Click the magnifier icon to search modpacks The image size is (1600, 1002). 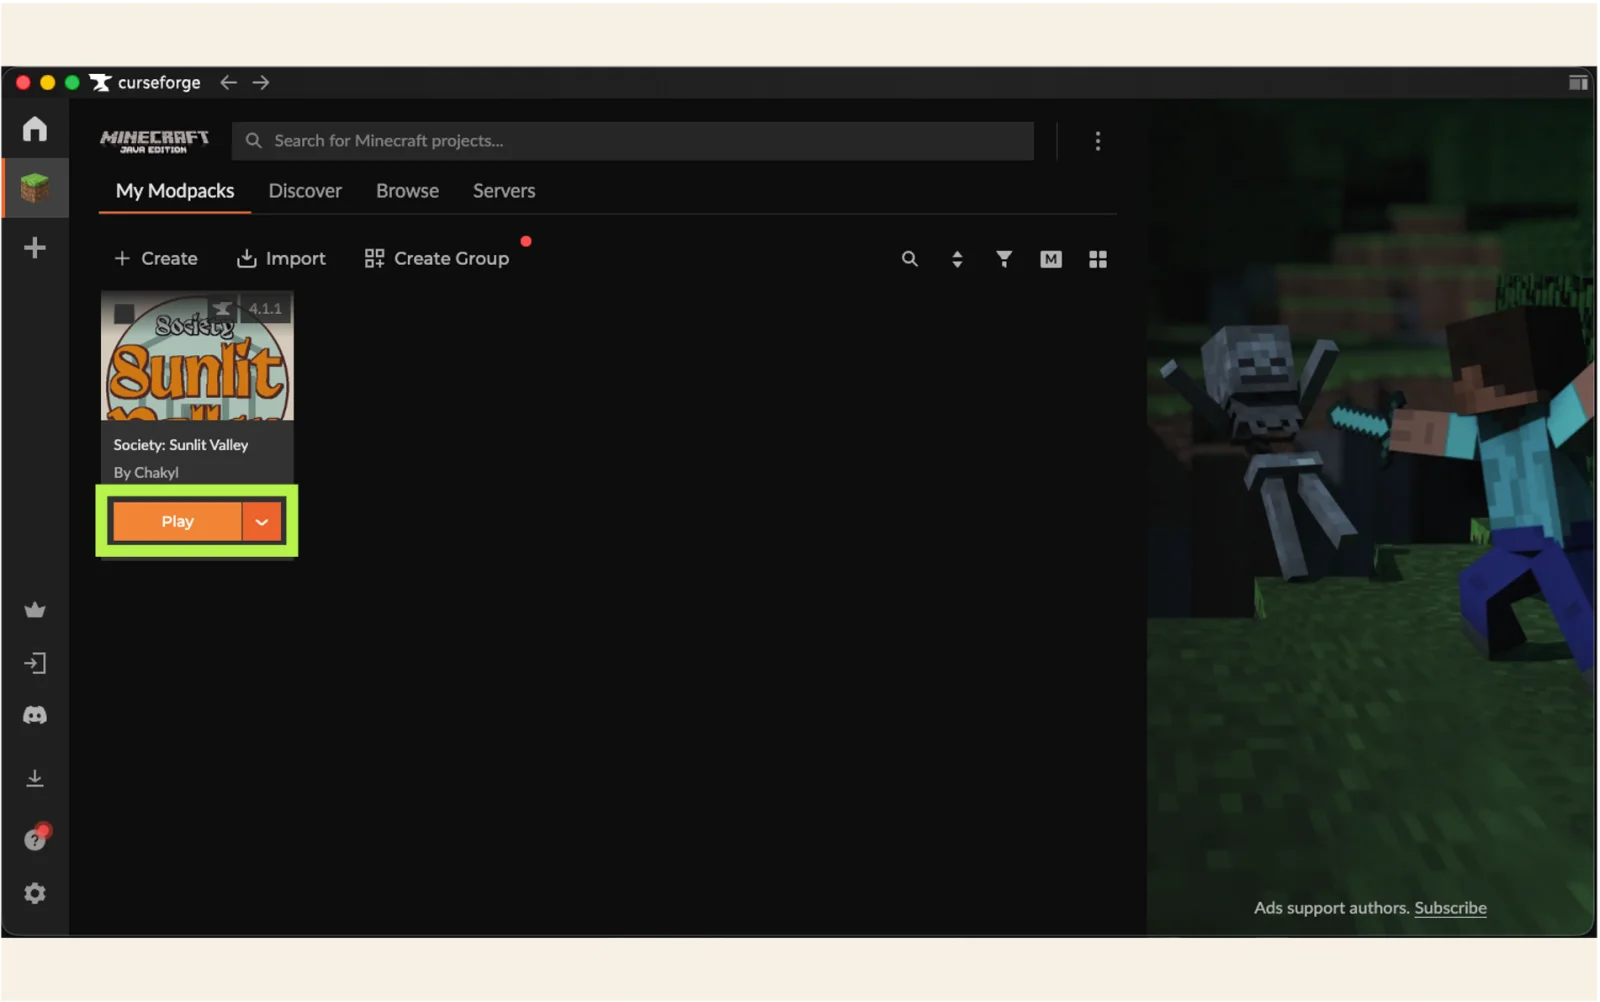909,259
